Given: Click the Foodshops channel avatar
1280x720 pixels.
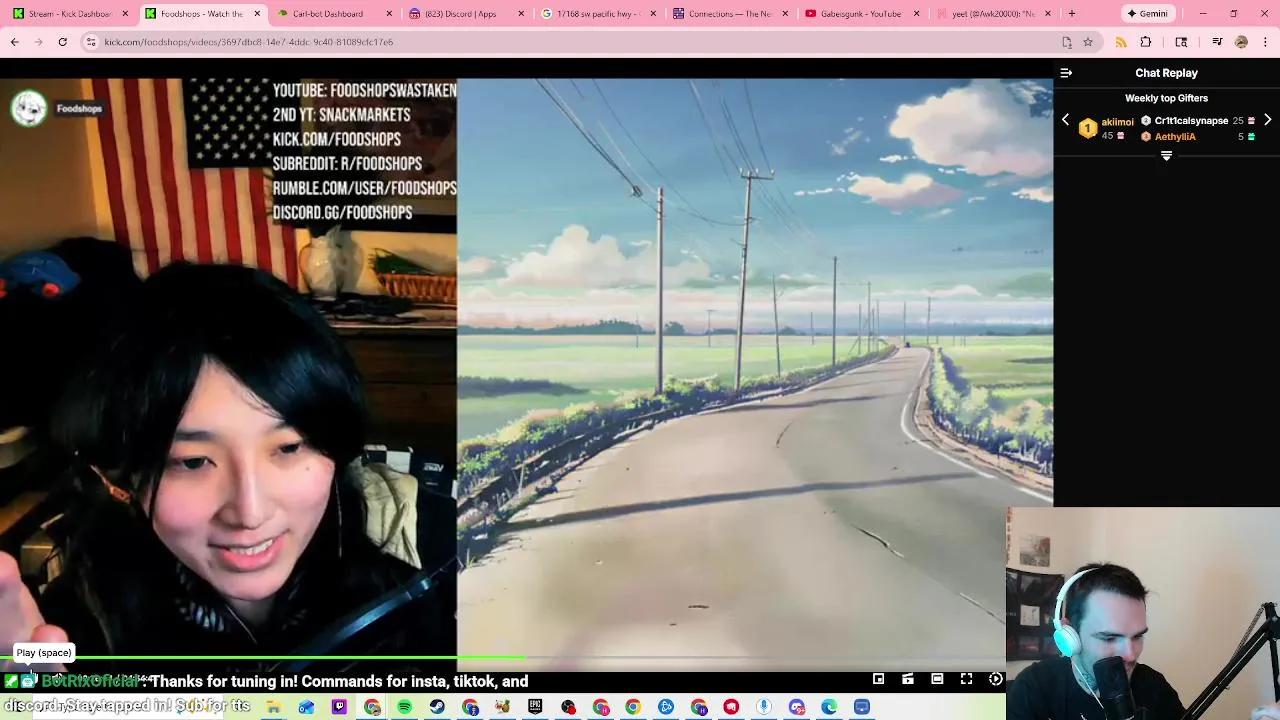Looking at the screenshot, I should (29, 108).
